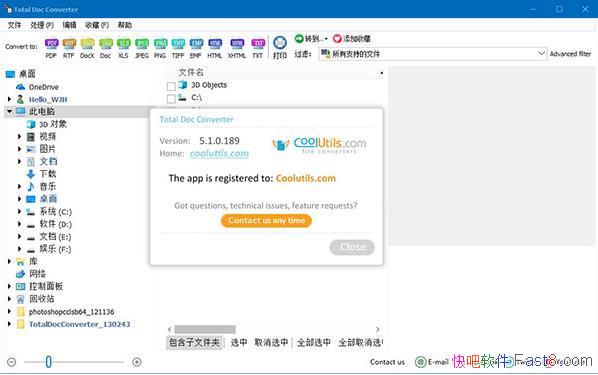Viewport: 598px width, 375px height.
Task: Click 全部取消选 uncheck all button
Action: coord(360,342)
